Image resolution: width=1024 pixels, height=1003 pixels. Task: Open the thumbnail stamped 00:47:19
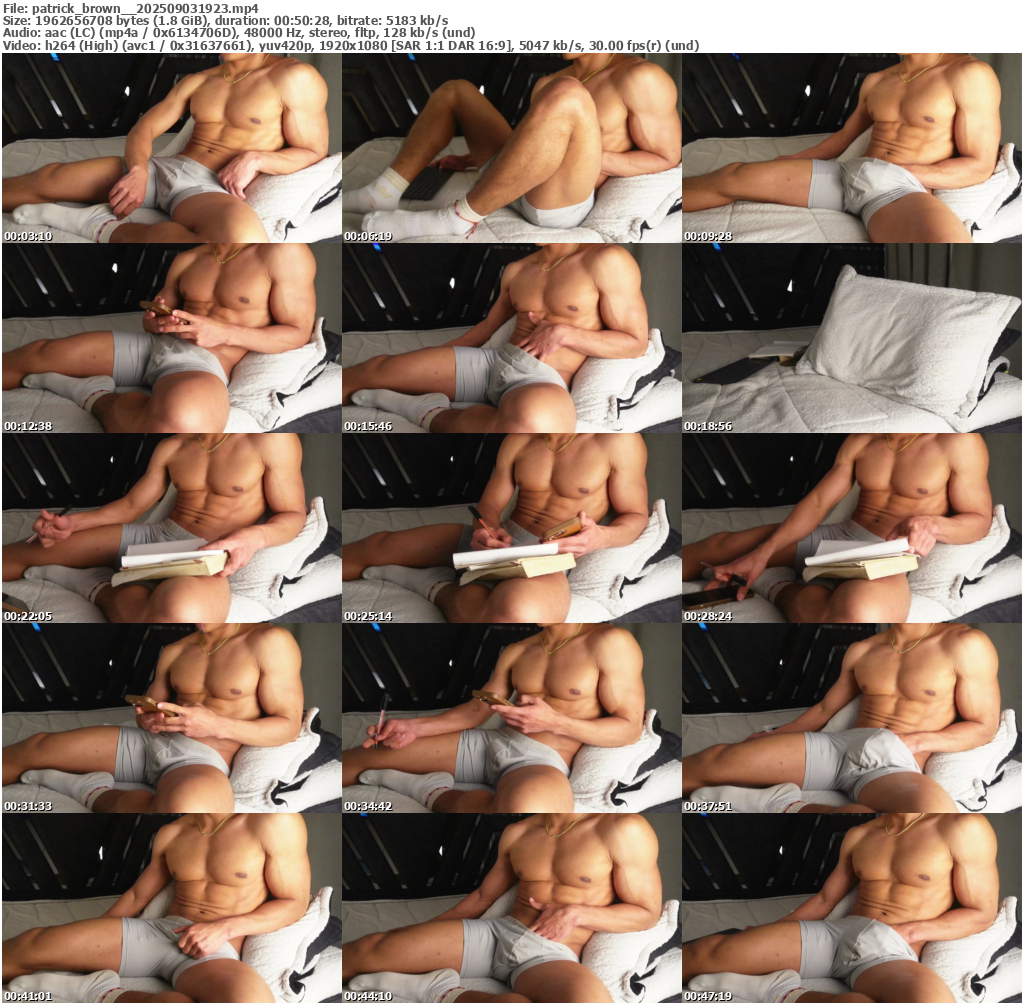pos(852,908)
